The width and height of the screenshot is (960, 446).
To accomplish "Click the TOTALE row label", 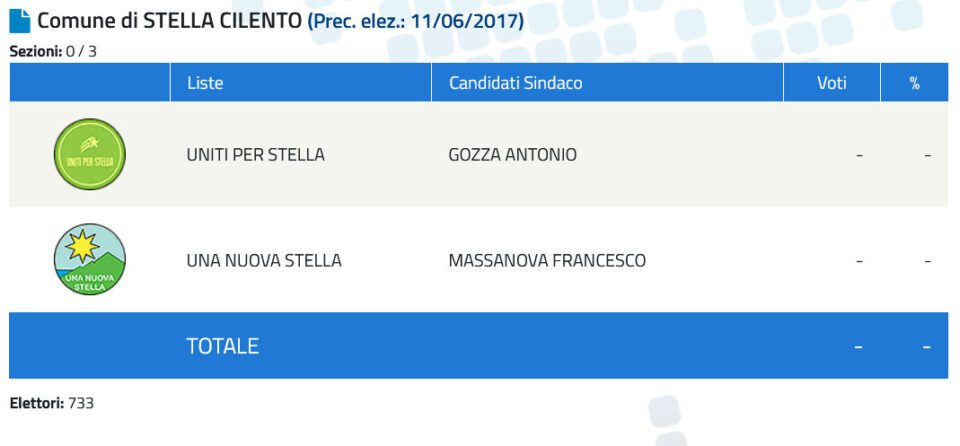I will click(222, 346).
